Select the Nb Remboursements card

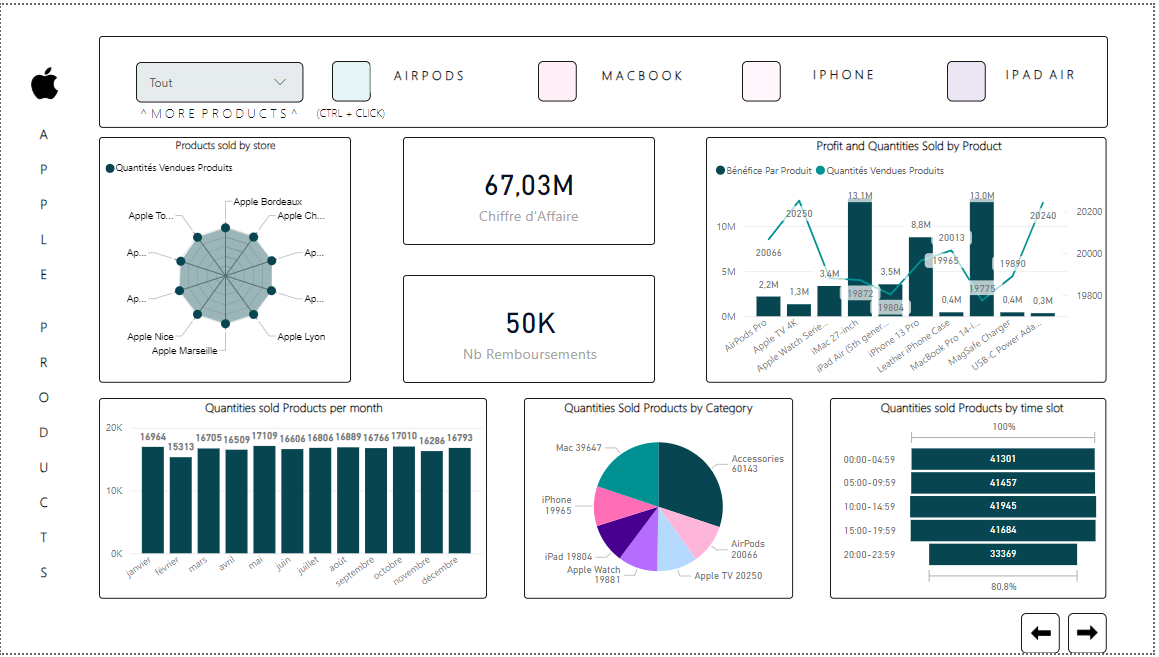pyautogui.click(x=528, y=329)
